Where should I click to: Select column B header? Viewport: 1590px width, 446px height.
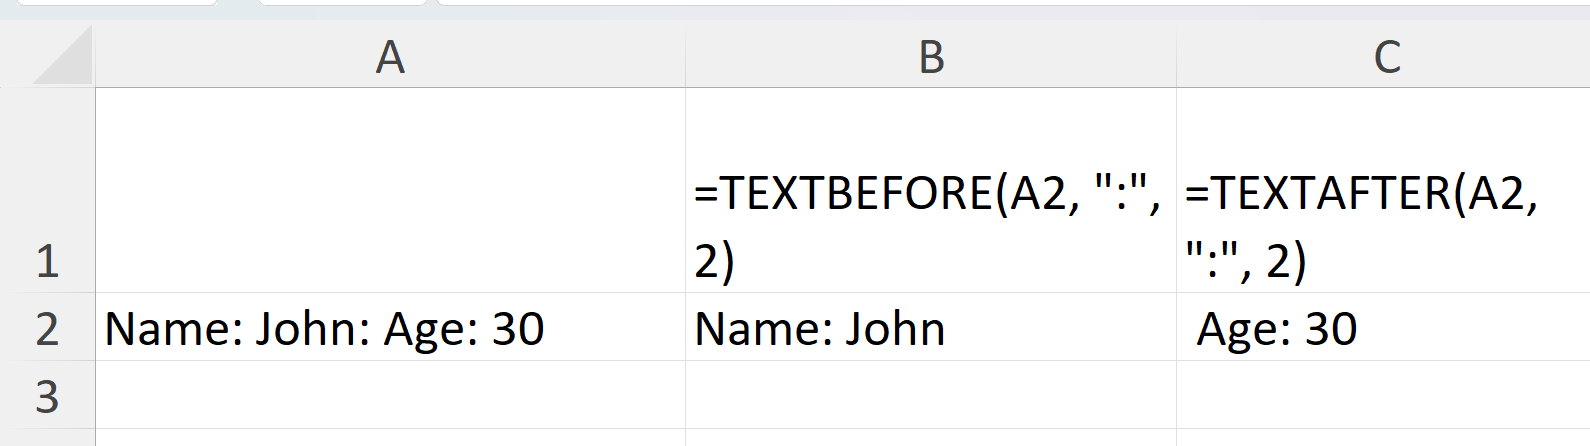click(x=931, y=57)
